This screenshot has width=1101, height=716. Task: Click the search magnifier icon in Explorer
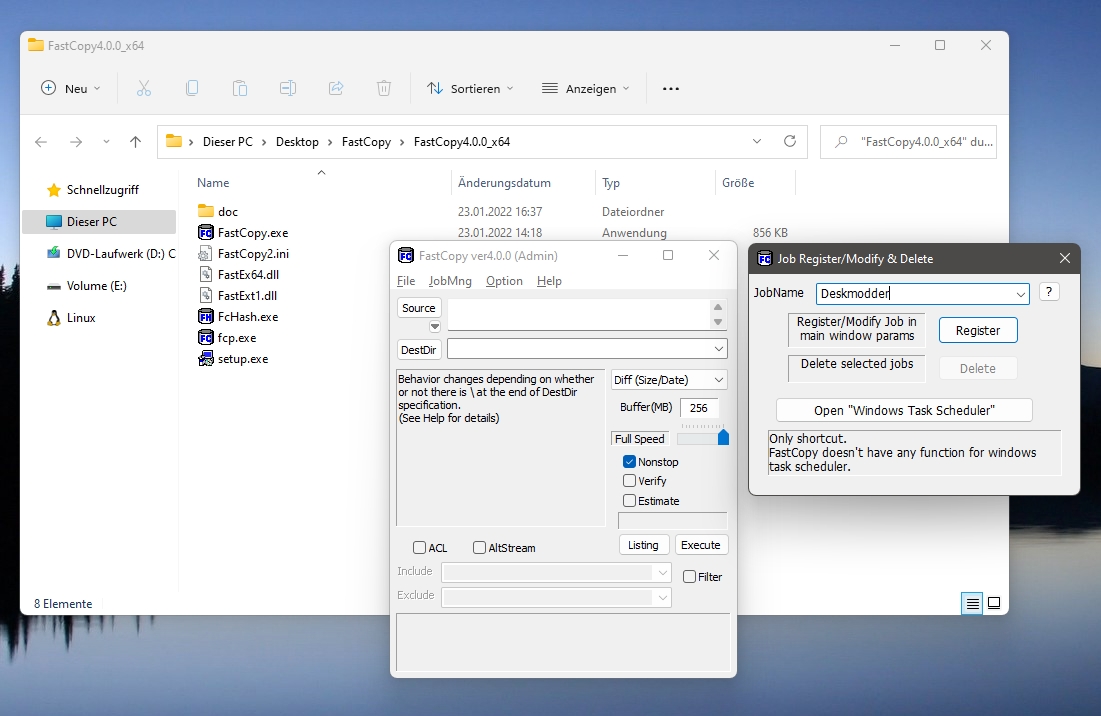coord(840,142)
